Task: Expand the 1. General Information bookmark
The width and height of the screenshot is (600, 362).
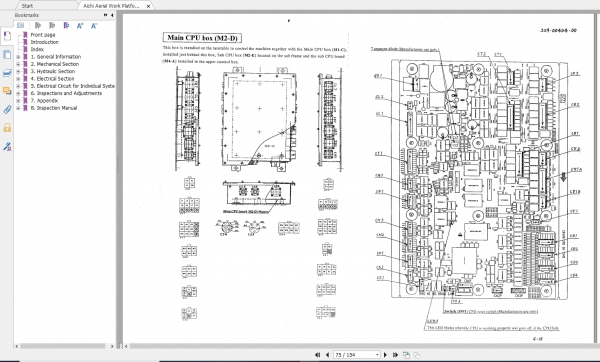Action: [18, 57]
